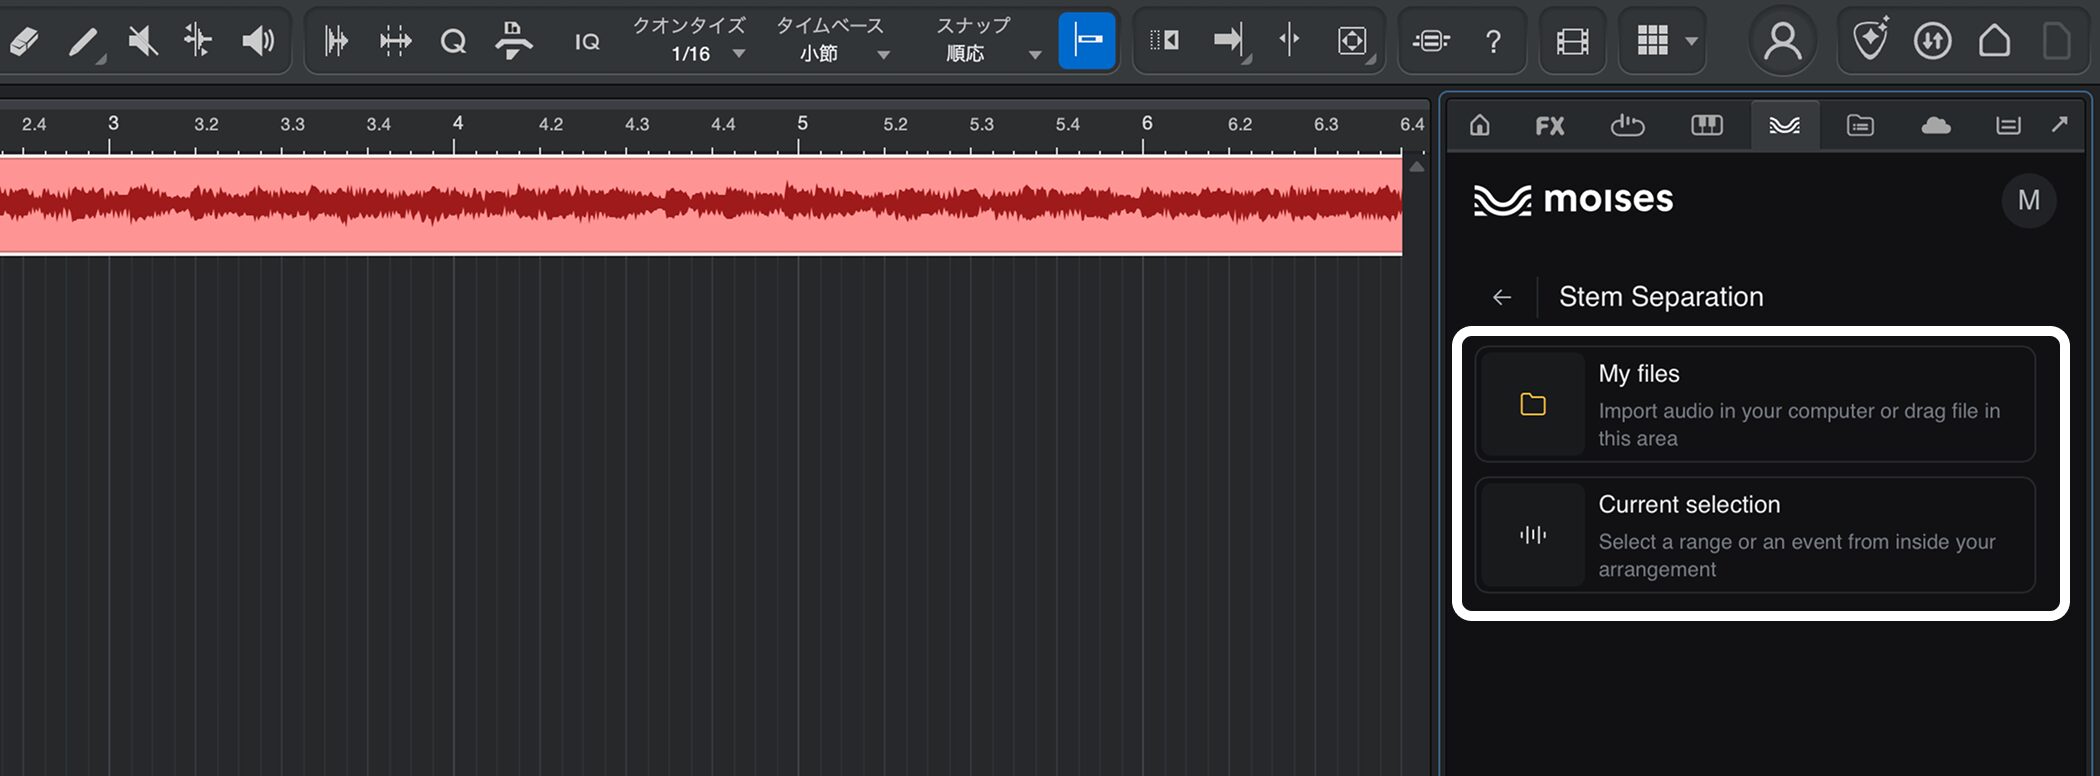
Task: Open the Quantize panel Q icon
Action: 453,41
